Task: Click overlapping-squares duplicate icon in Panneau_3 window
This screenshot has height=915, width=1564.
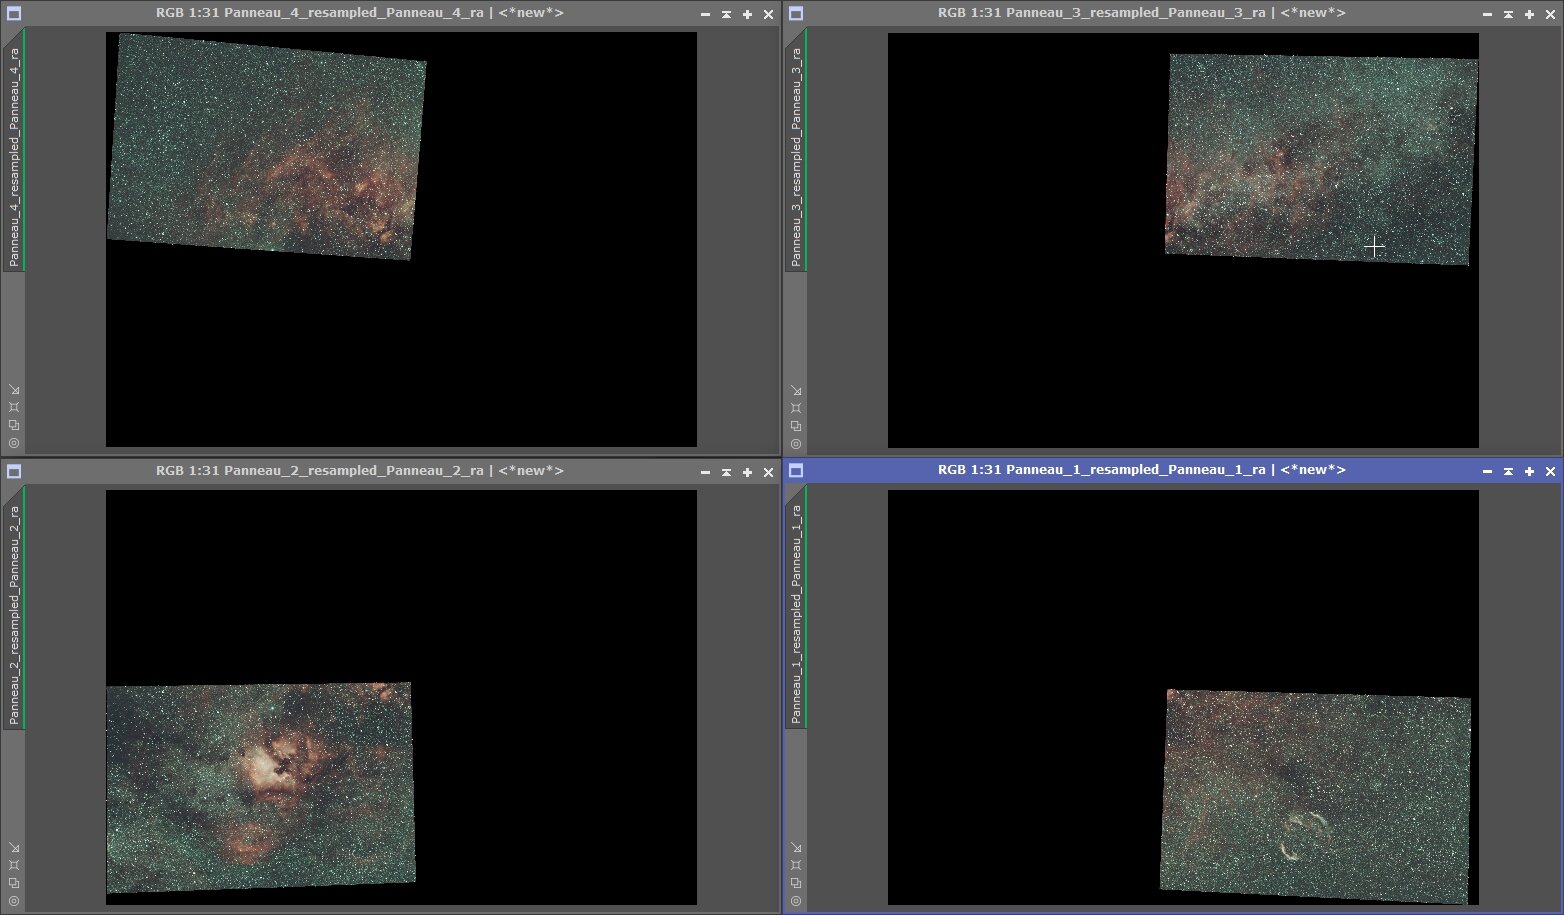Action: [796, 425]
